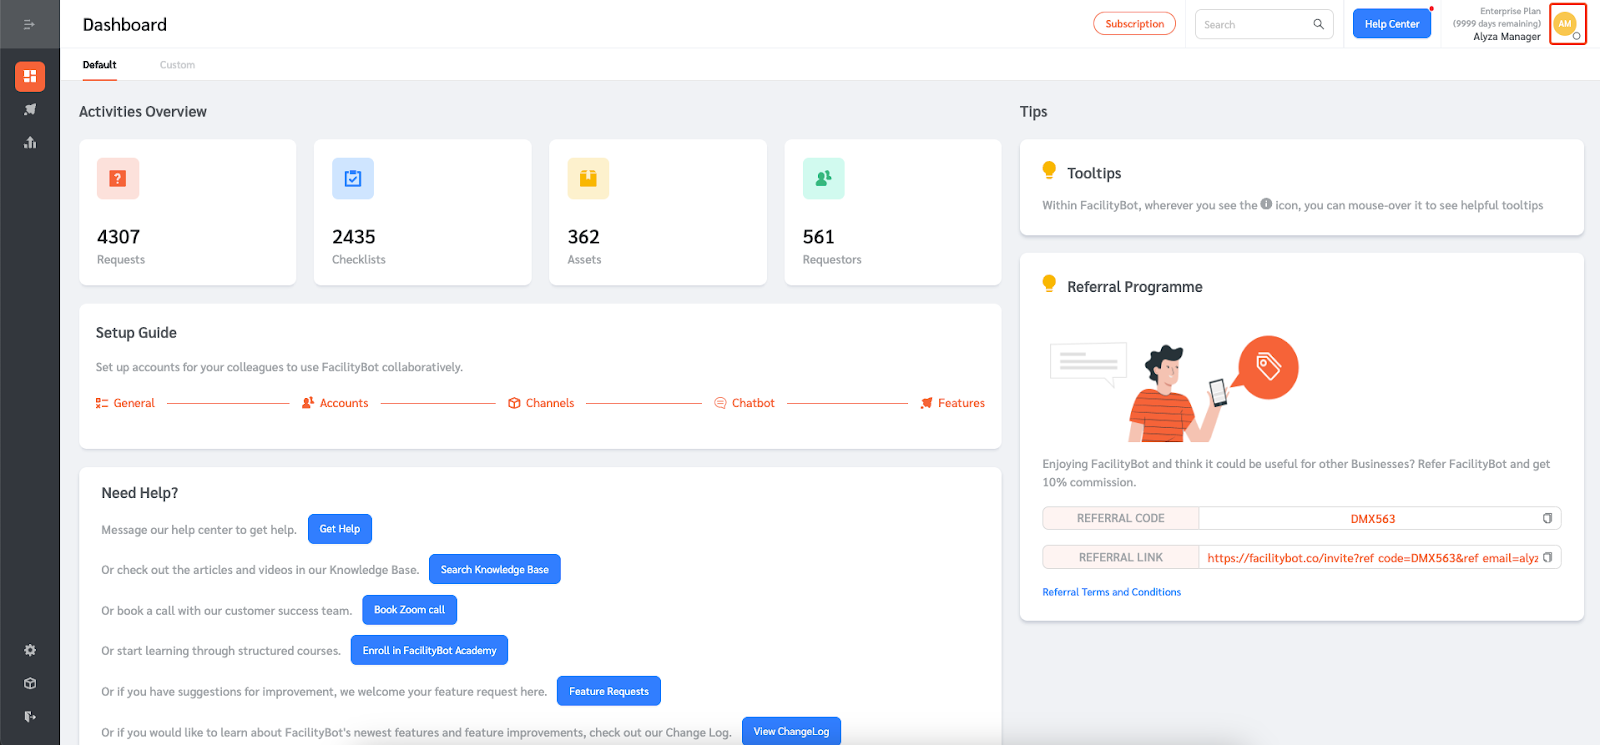
Task: Open the settings gear in sidebar
Action: 30,650
